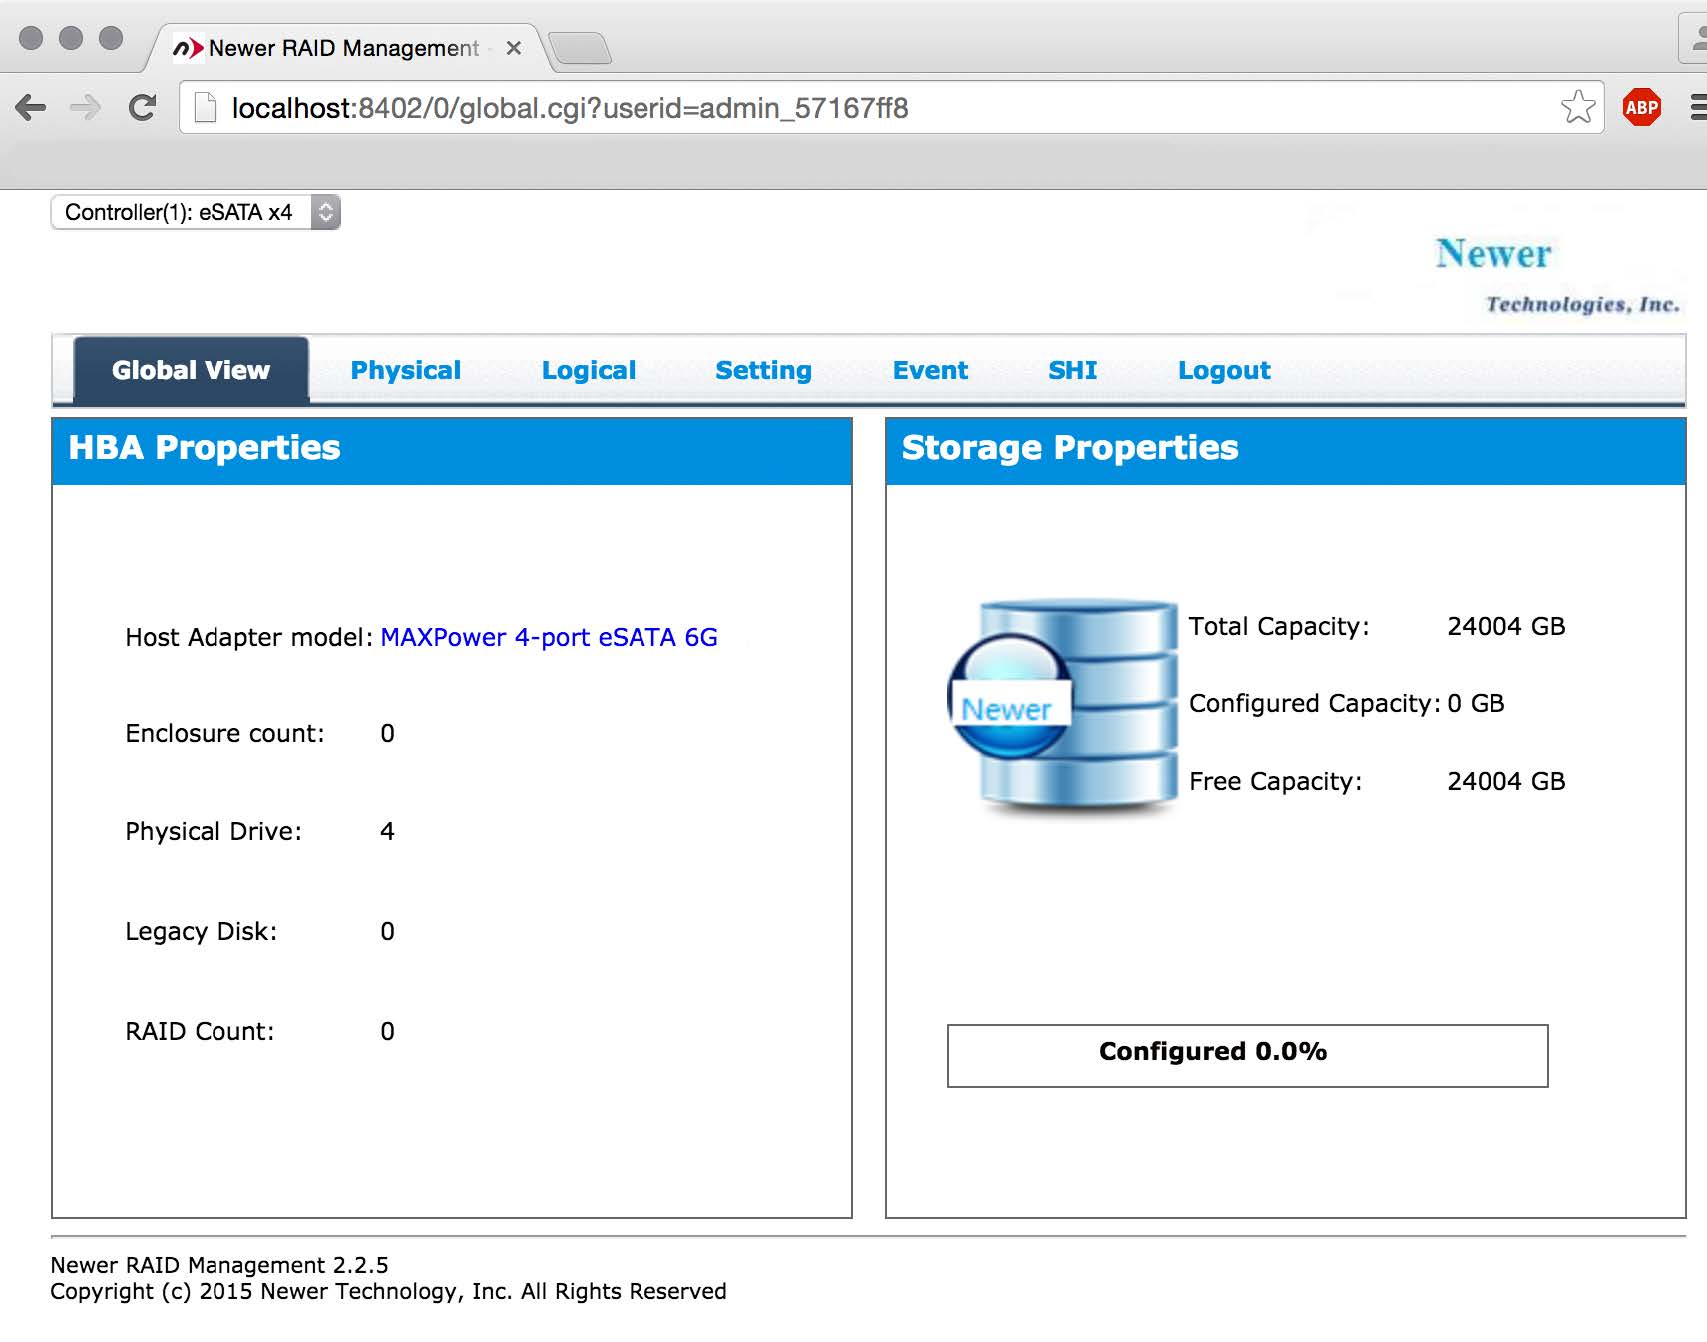Image resolution: width=1707 pixels, height=1342 pixels.
Task: Click the MAXPower 4-port eSATA 6G link
Action: 548,637
